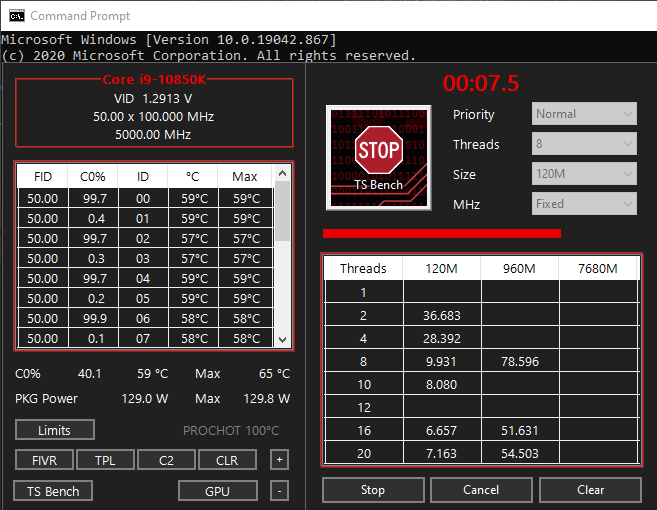Click the 65 °C max temperature value

pos(275,373)
